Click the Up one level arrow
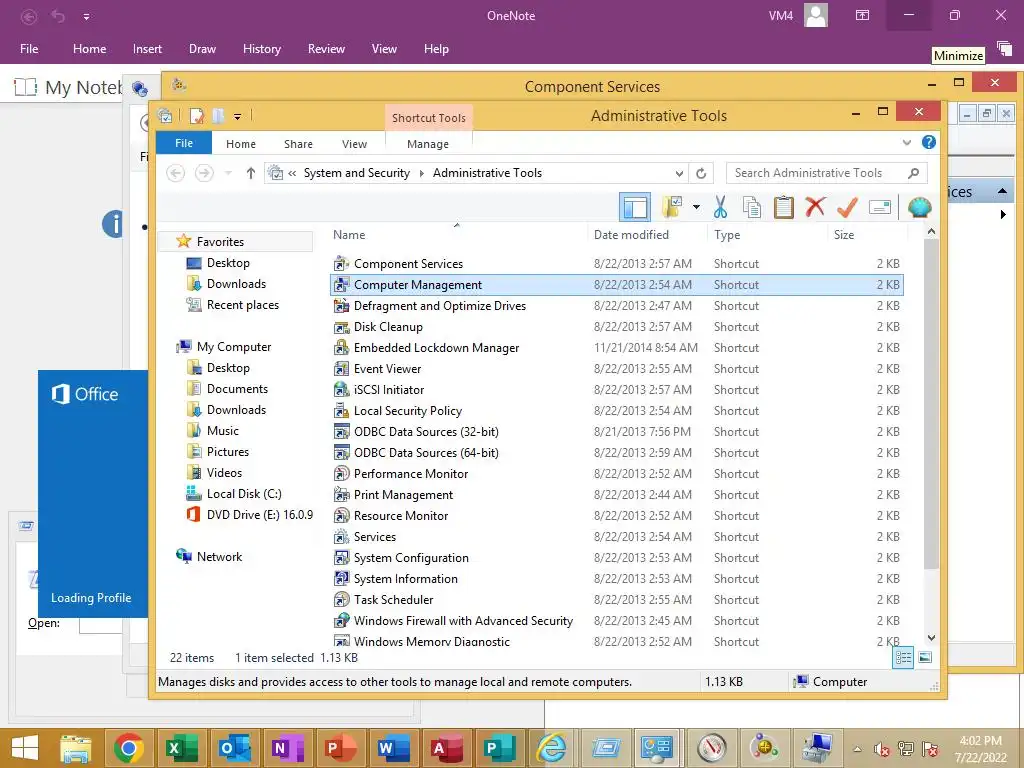Image resolution: width=1024 pixels, height=768 pixels. (x=251, y=173)
